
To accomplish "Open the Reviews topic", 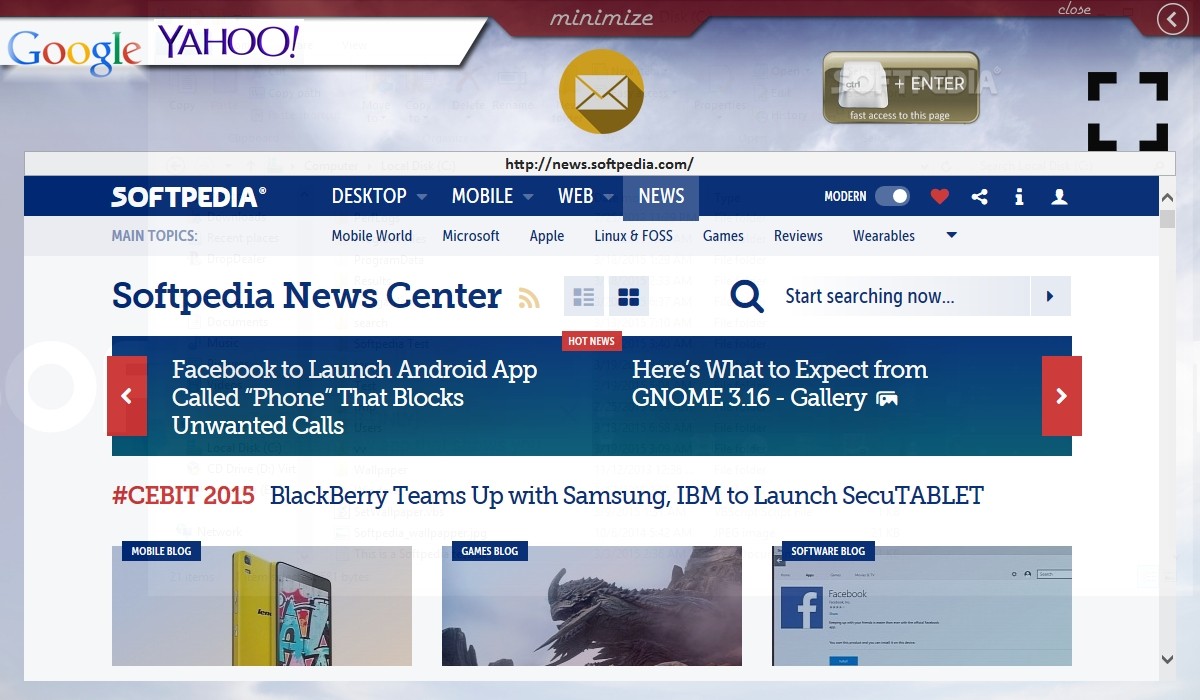I will [x=798, y=236].
